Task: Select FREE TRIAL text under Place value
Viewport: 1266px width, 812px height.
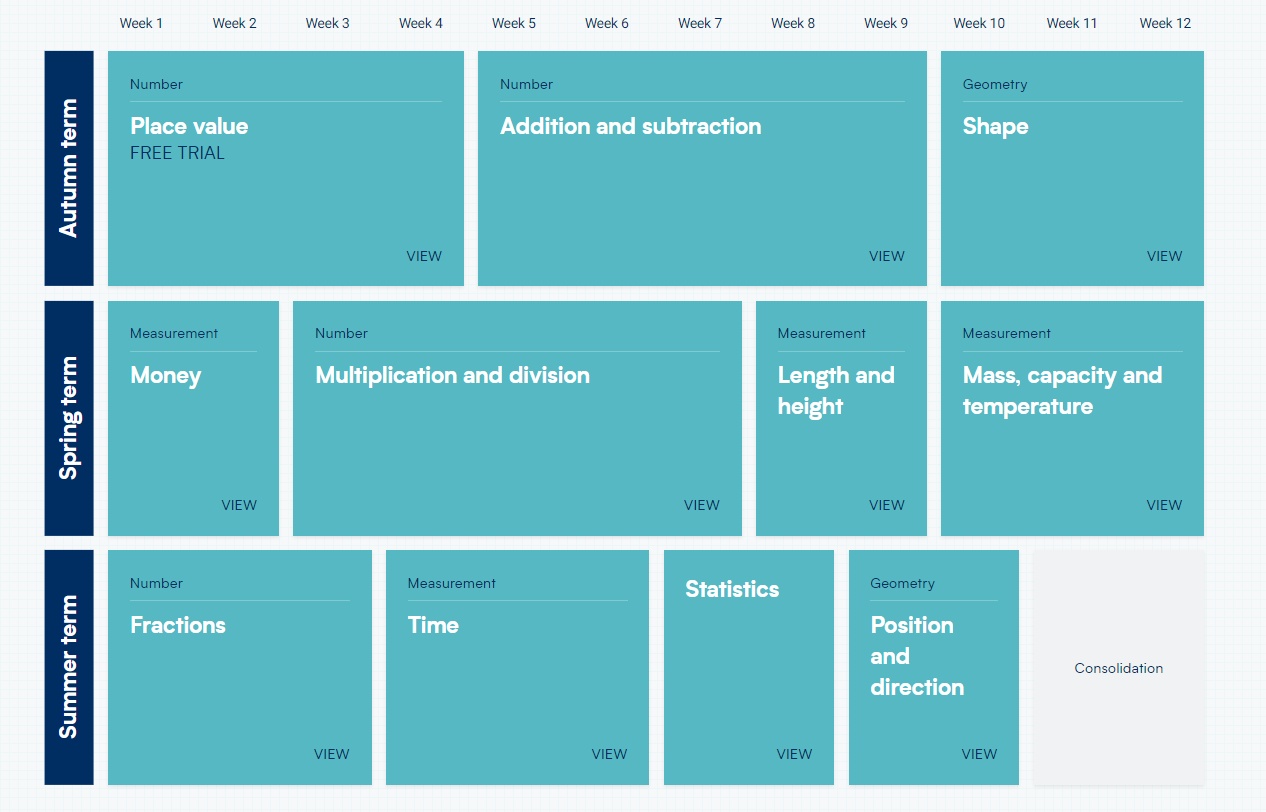Action: (177, 153)
